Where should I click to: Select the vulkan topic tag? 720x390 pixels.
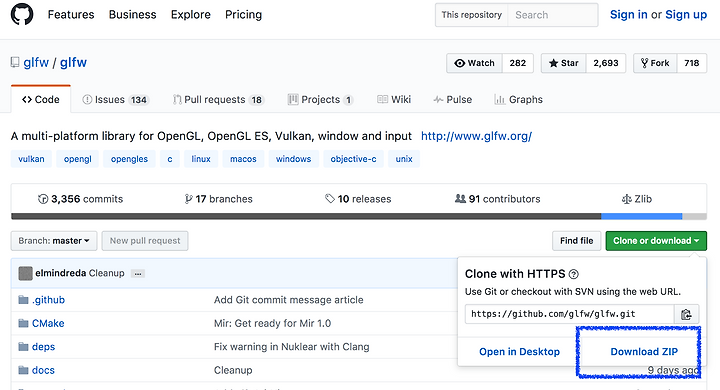click(31, 159)
